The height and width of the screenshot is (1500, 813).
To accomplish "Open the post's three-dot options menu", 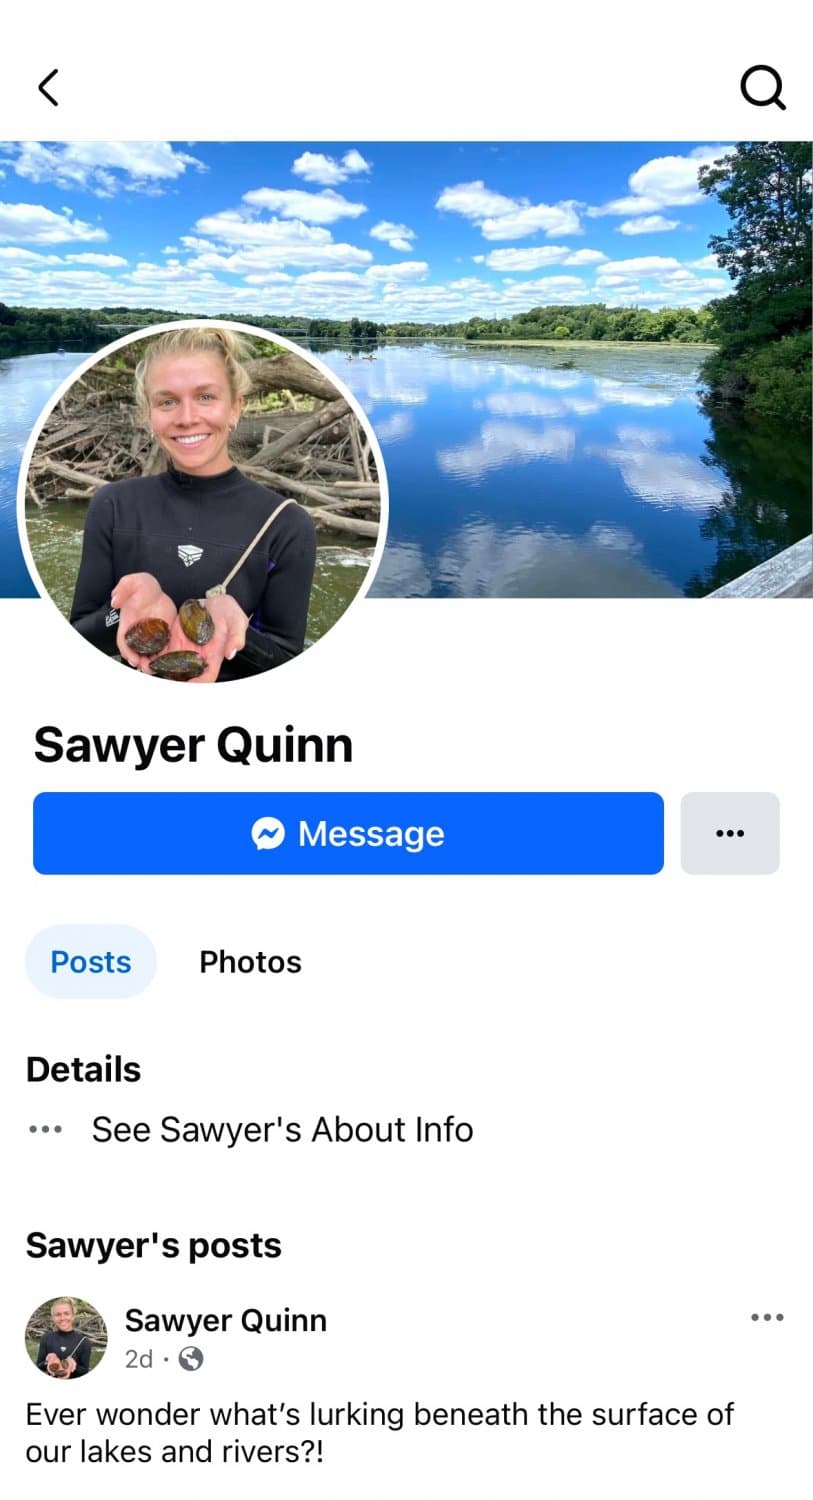I will point(767,1317).
